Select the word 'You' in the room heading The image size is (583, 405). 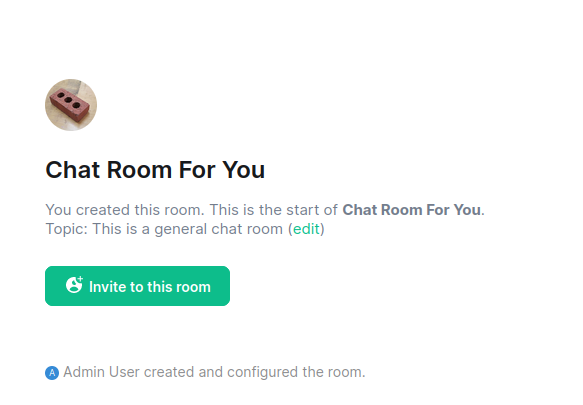point(244,170)
